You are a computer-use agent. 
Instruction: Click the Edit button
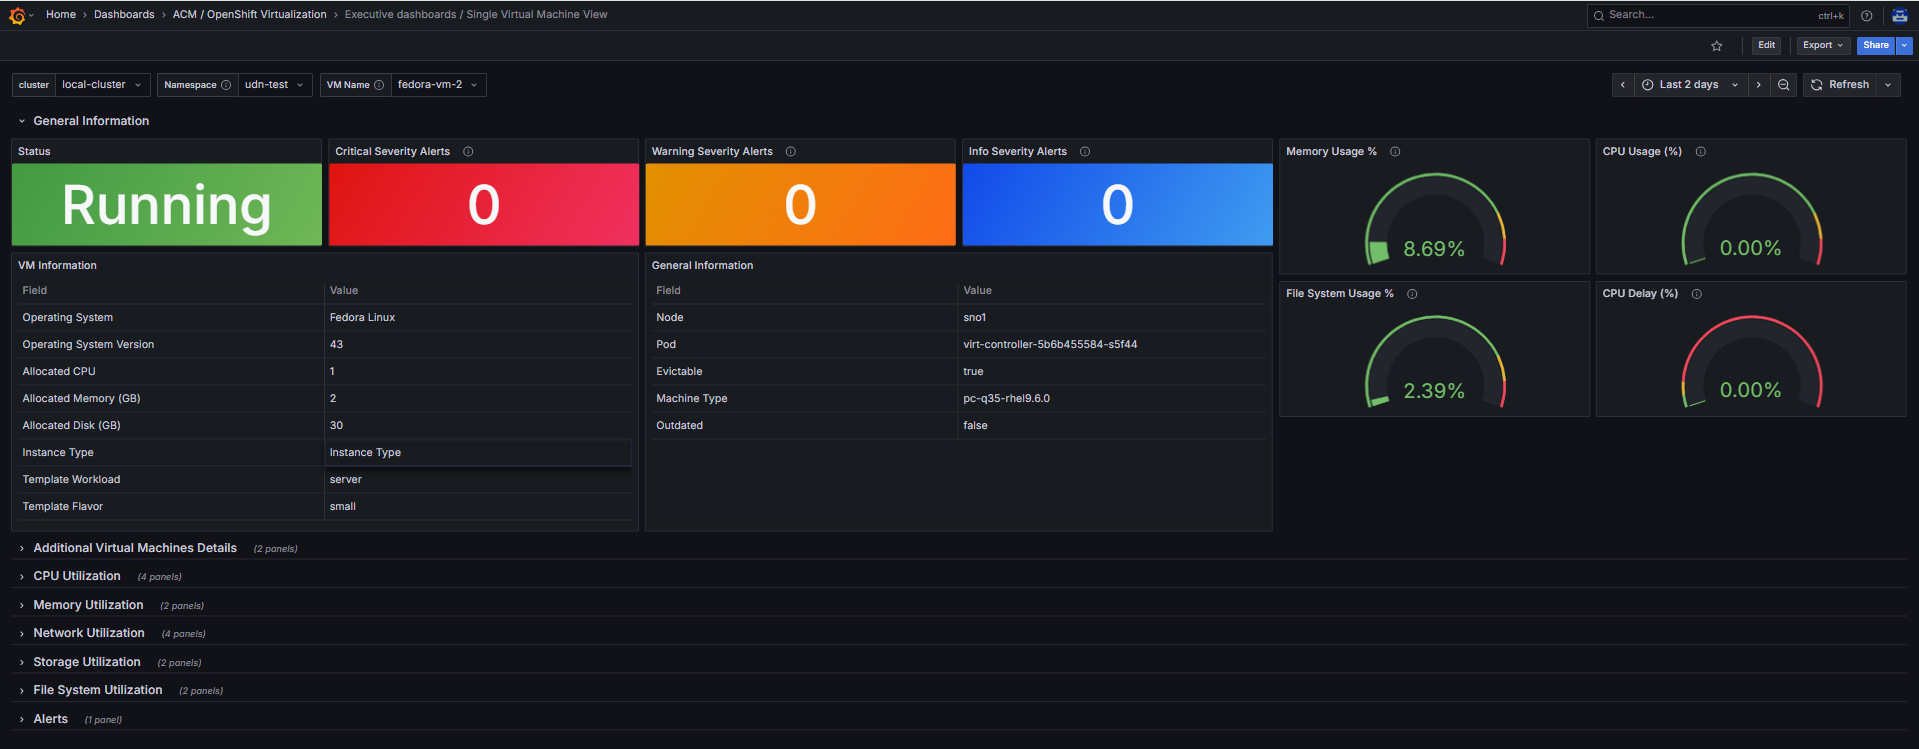1766,45
